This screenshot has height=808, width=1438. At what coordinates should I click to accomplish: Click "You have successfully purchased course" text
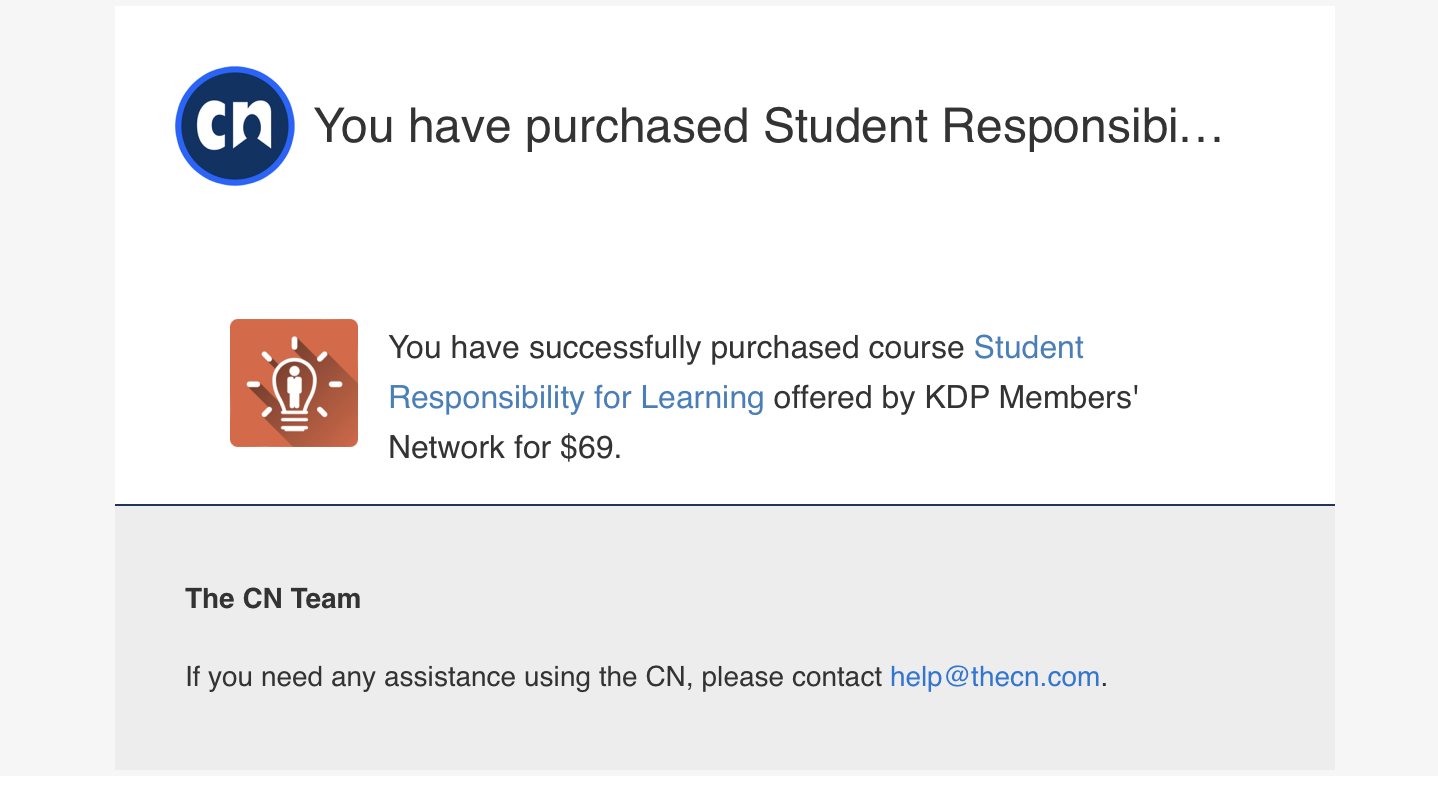coord(676,348)
